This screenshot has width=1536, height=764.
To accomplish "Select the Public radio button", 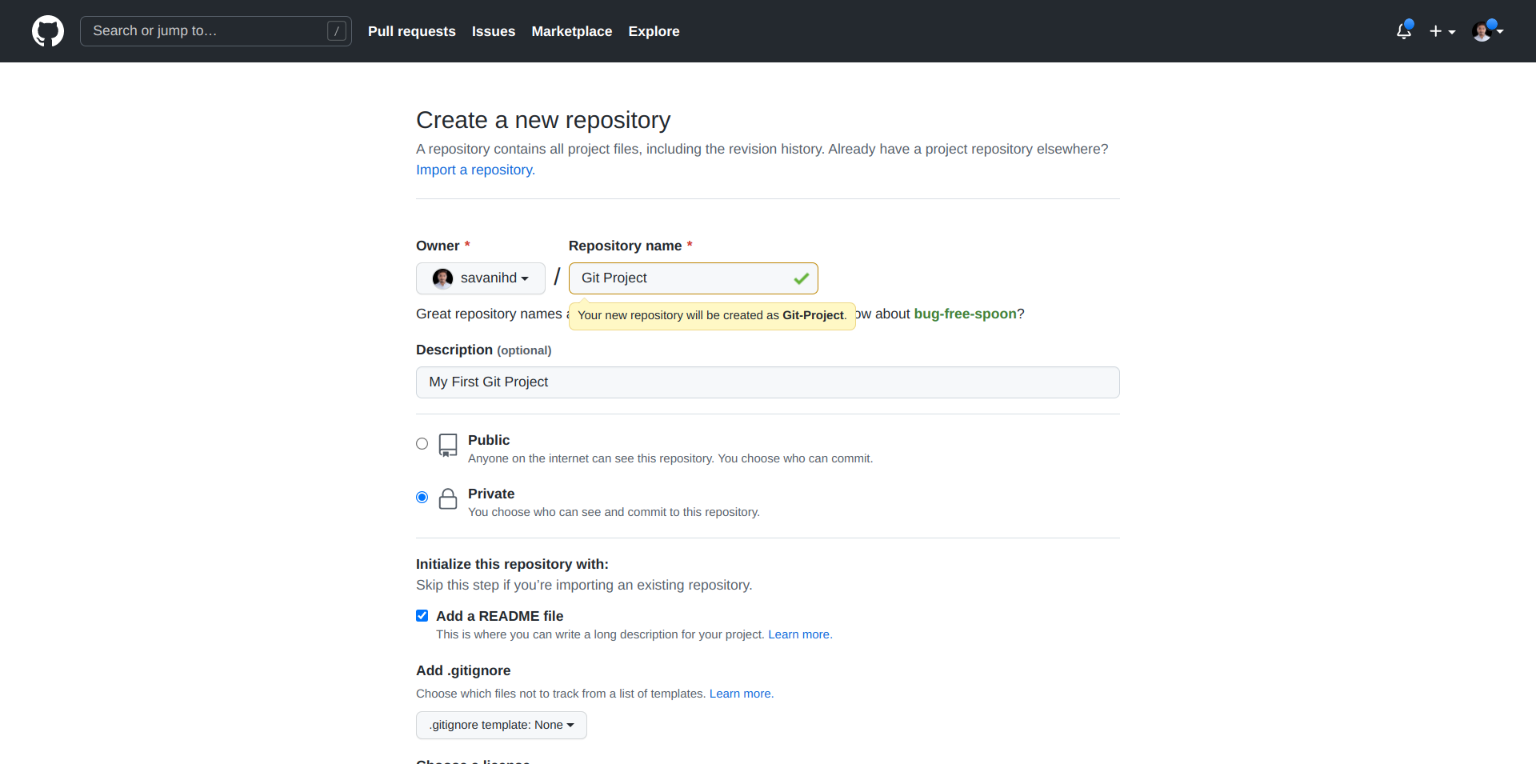I will tap(422, 444).
